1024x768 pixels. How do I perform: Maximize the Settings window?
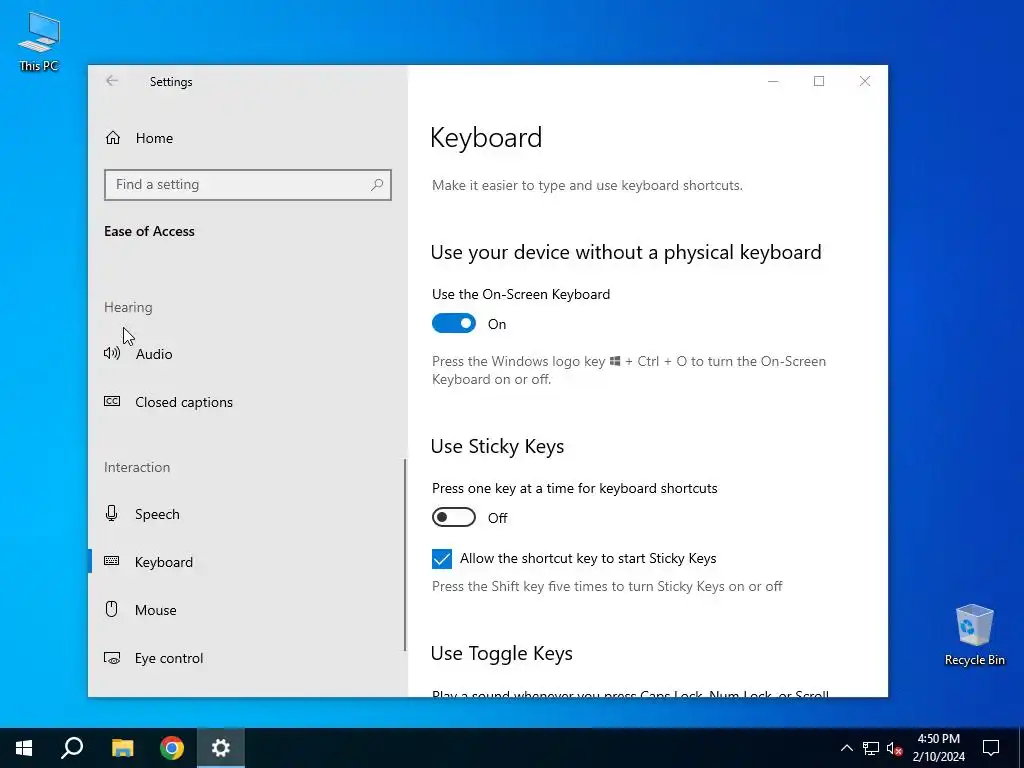(x=819, y=81)
